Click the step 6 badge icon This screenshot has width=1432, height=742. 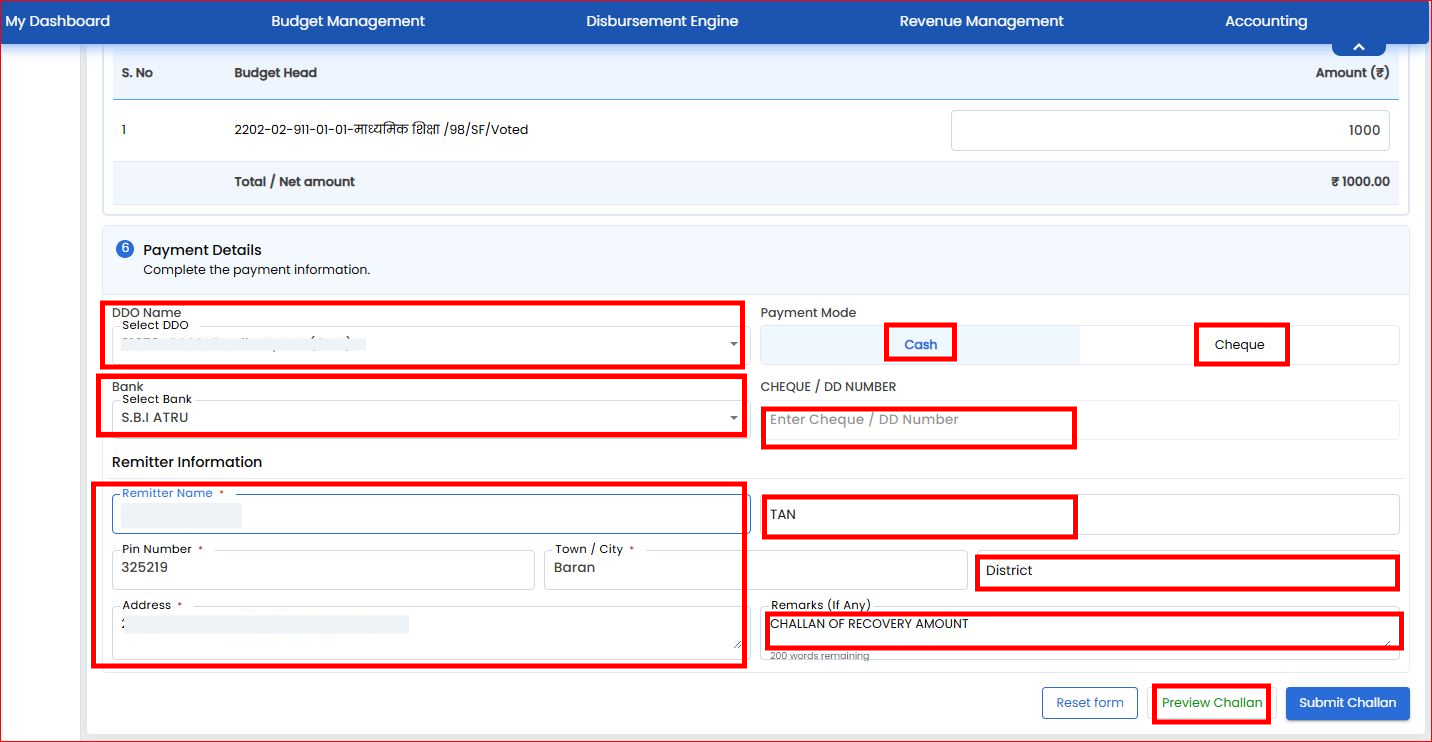coord(125,248)
